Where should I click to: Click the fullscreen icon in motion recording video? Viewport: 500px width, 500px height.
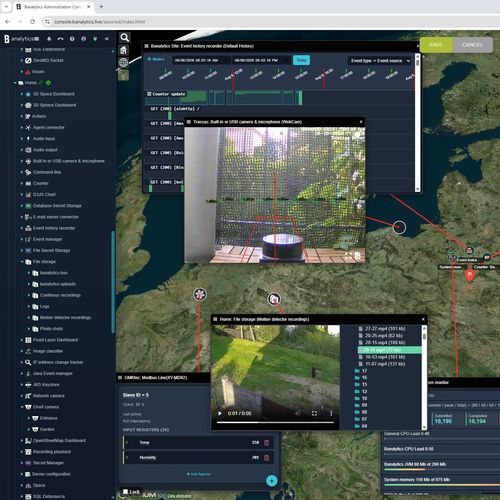point(314,413)
